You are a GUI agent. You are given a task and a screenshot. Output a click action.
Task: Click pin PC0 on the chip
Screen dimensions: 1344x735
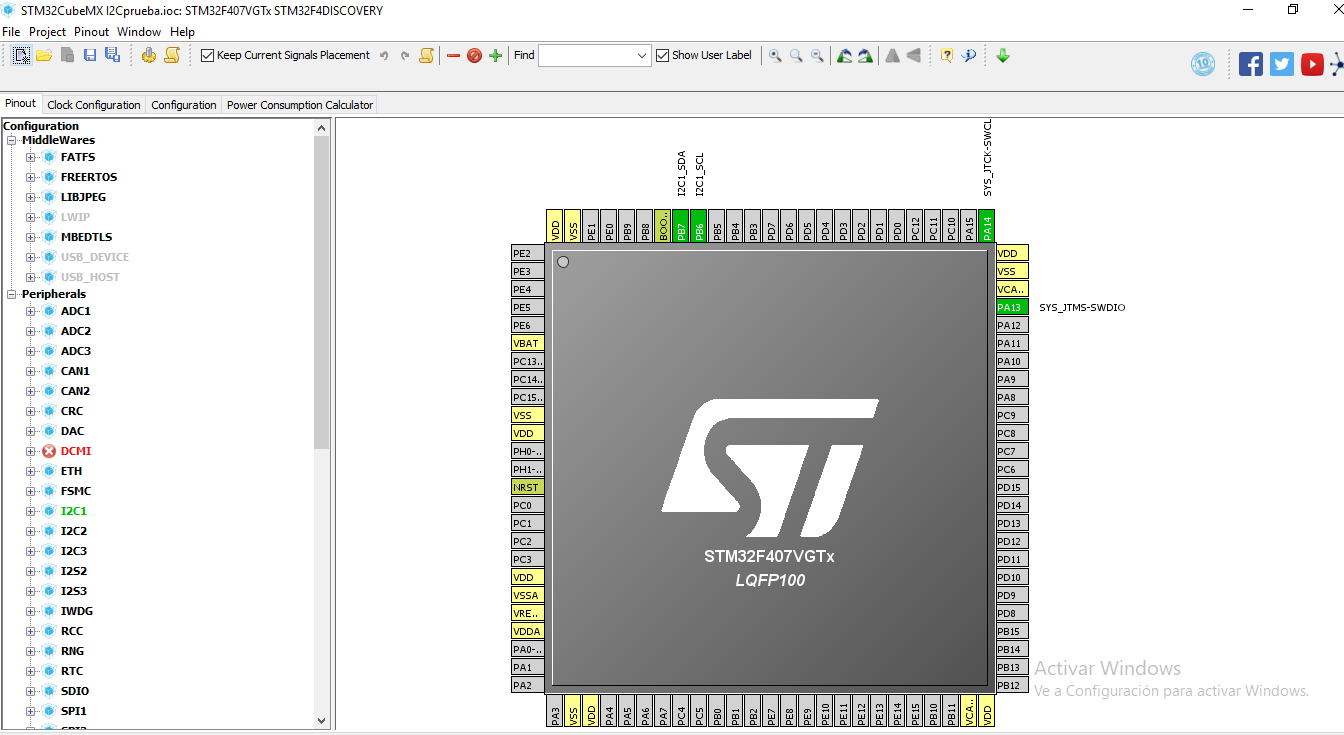527,505
